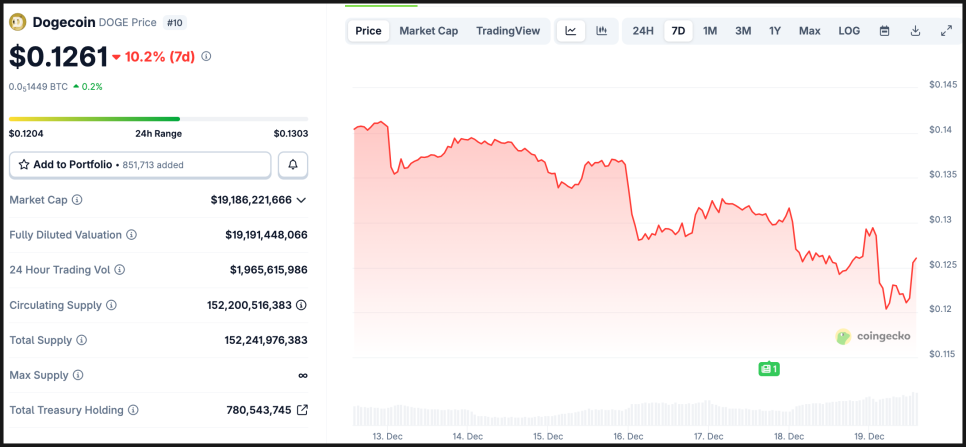966x447 pixels.
Task: Select the 1Y time range
Action: point(775,31)
